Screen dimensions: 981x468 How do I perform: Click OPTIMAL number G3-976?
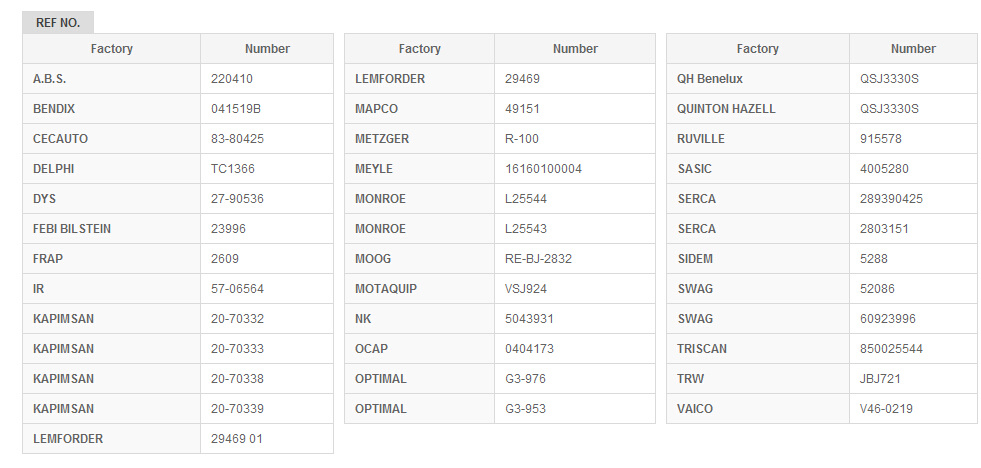(x=575, y=379)
